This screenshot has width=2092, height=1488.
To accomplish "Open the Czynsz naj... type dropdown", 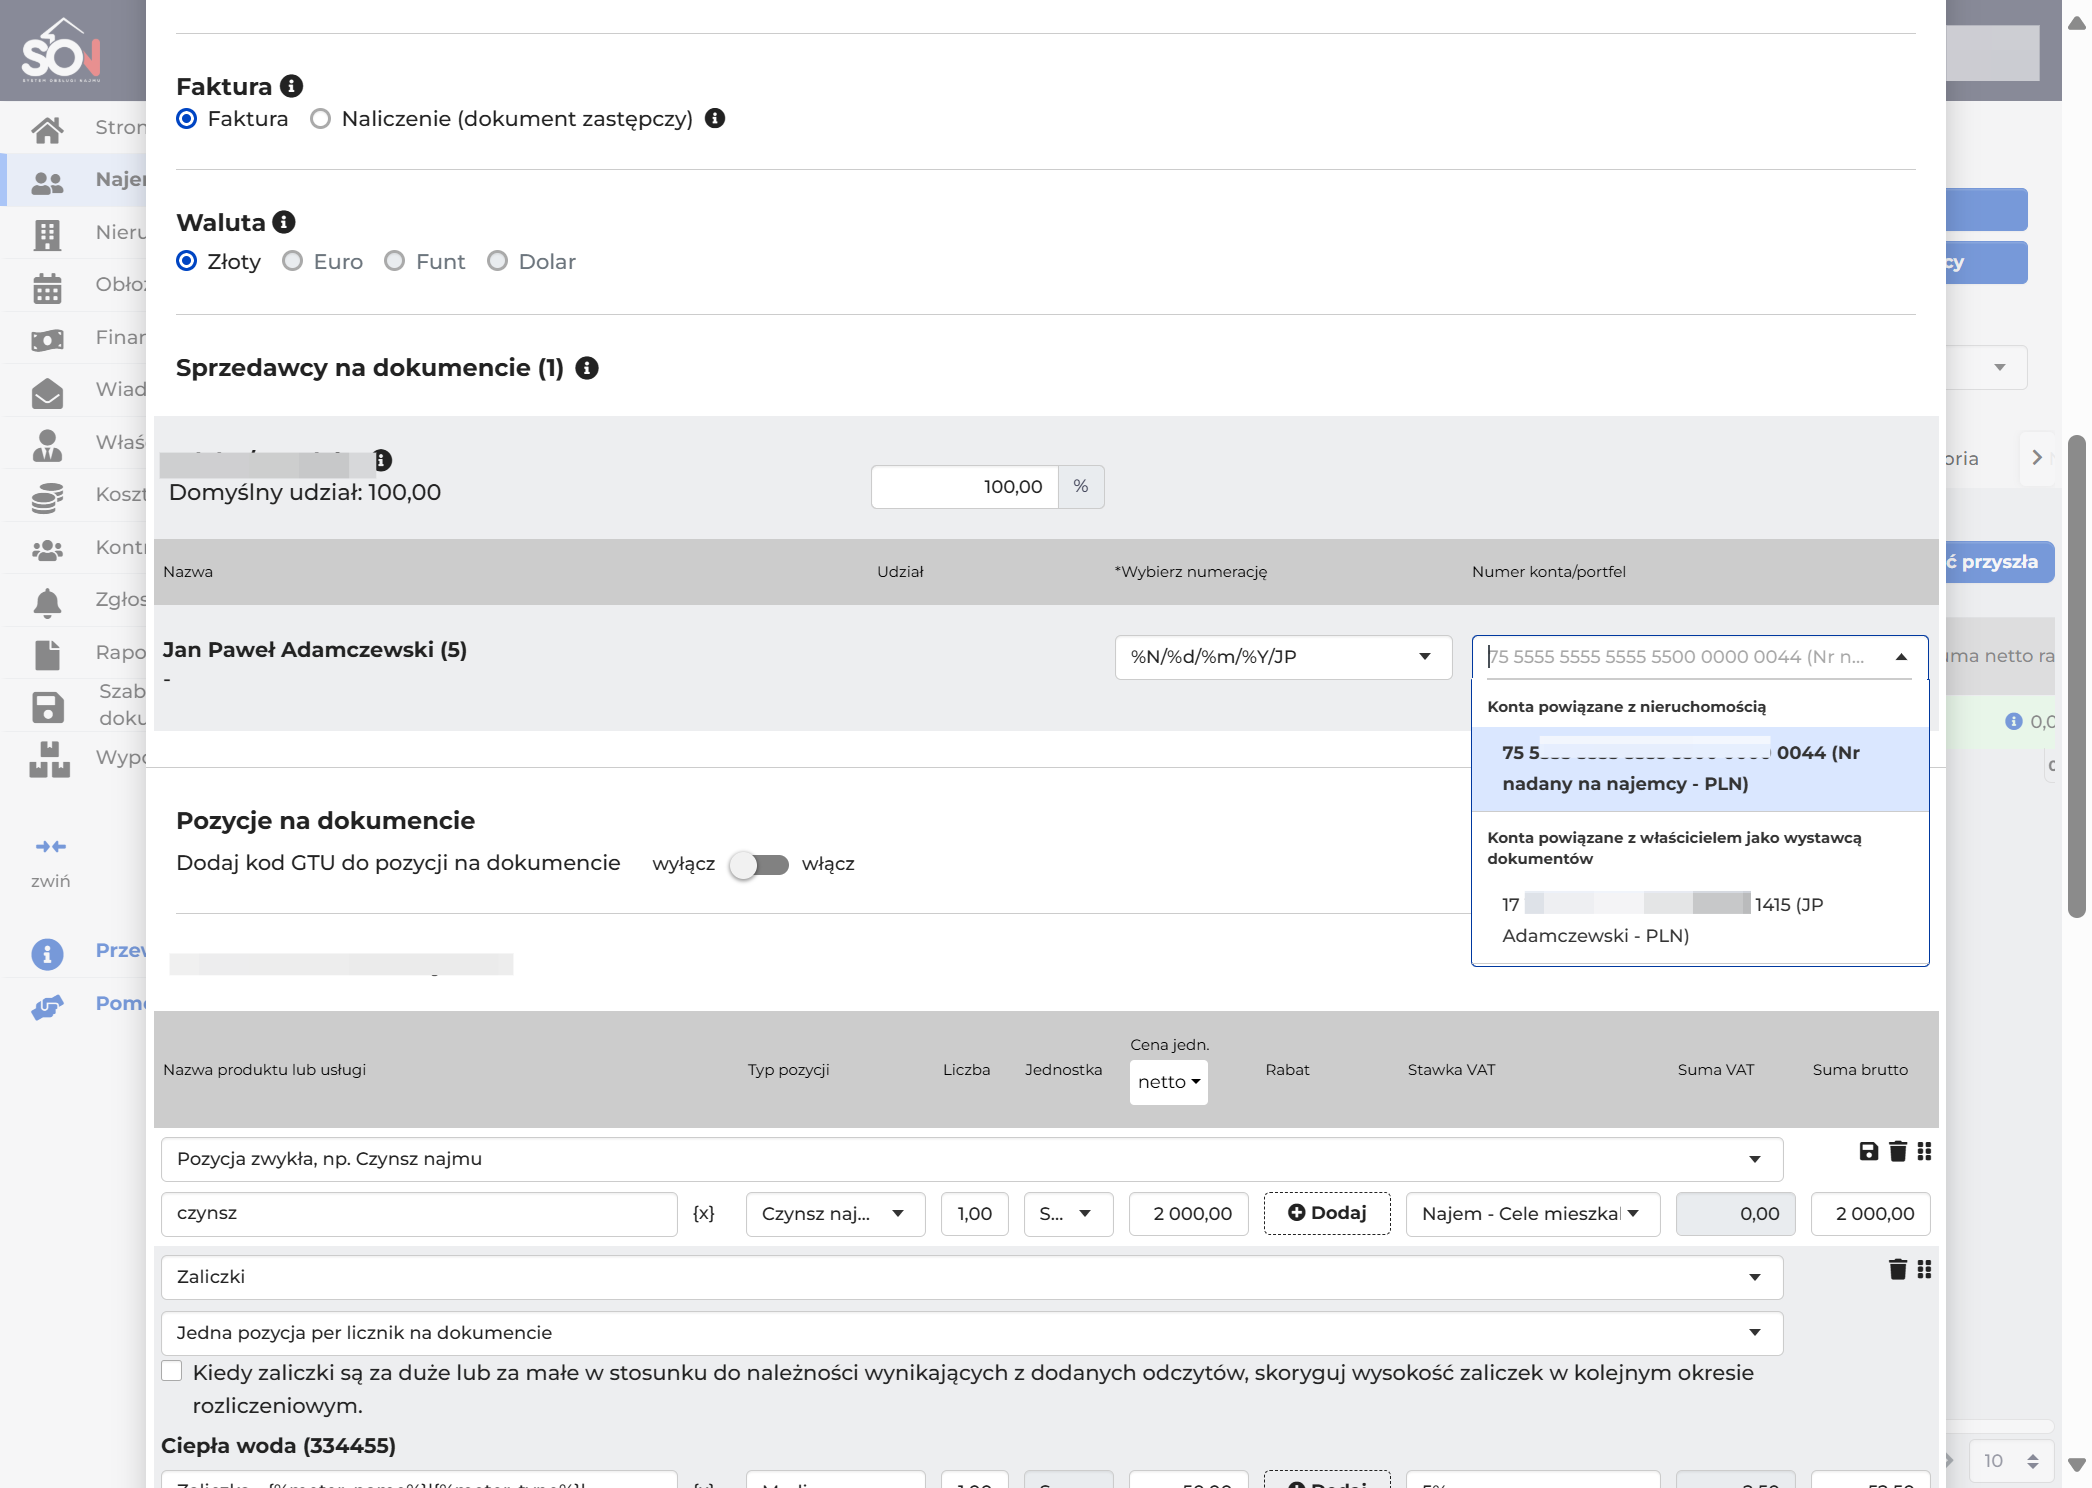I will (x=835, y=1214).
